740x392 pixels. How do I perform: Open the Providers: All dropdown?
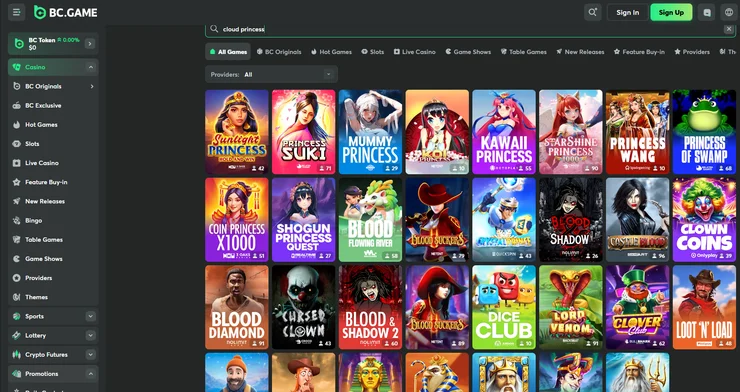click(x=271, y=75)
